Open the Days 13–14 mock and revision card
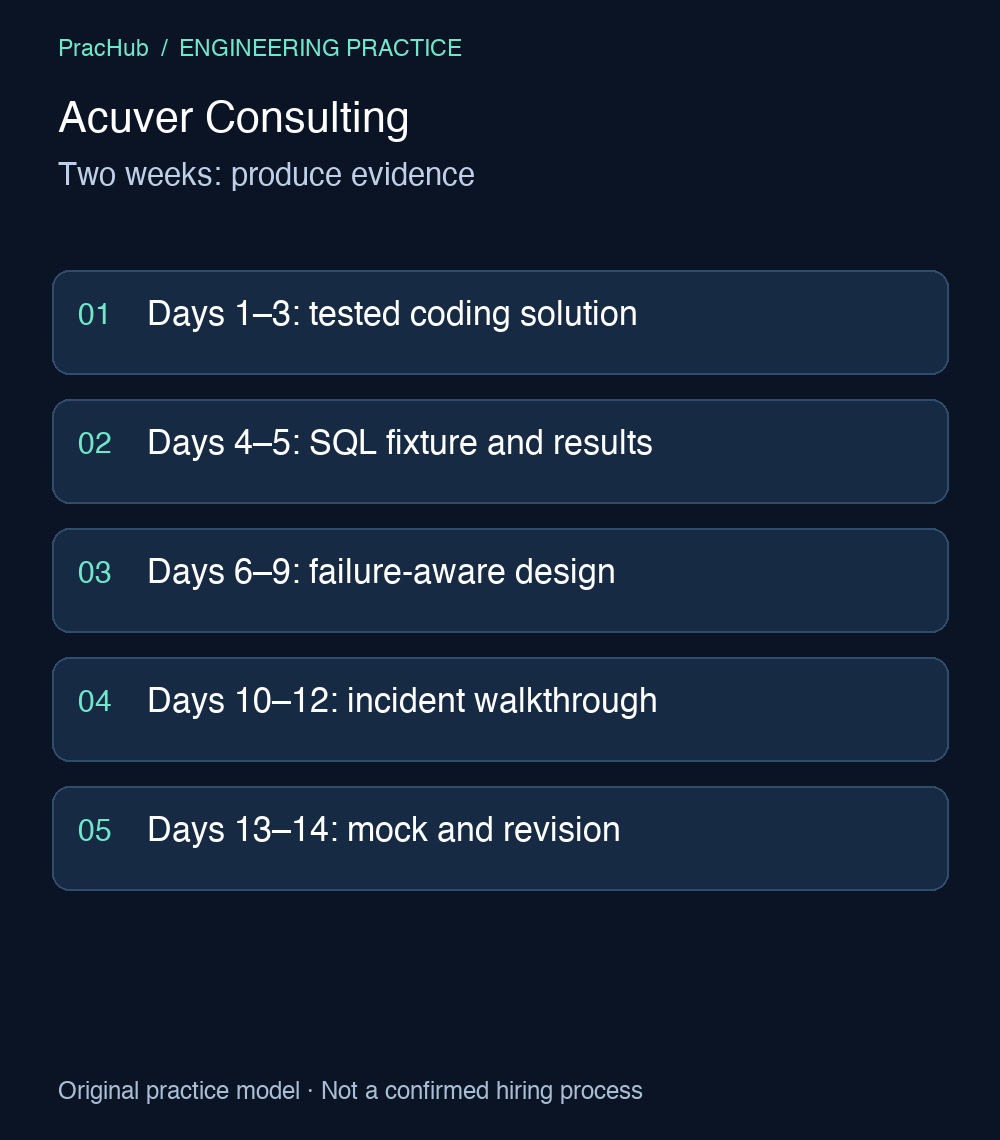Viewport: 1000px width, 1140px height. tap(500, 838)
